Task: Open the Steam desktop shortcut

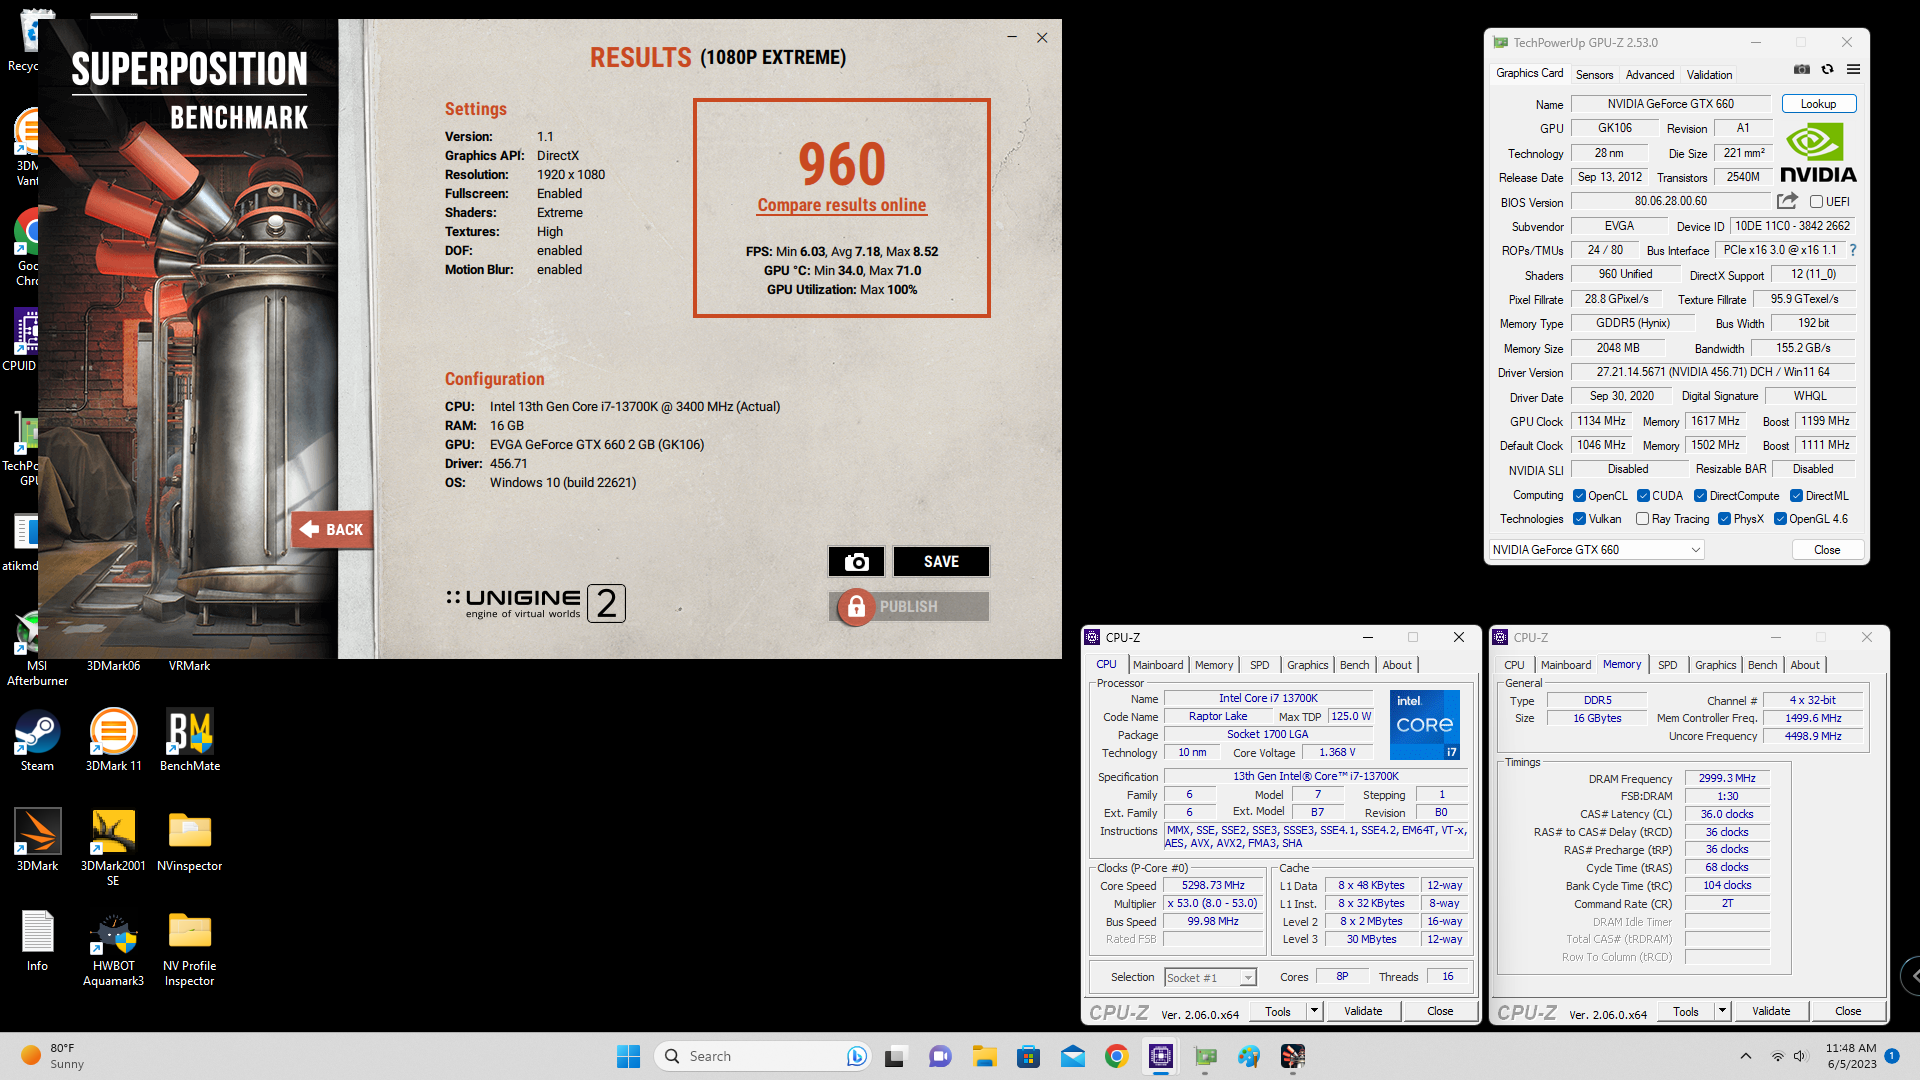Action: pos(37,741)
